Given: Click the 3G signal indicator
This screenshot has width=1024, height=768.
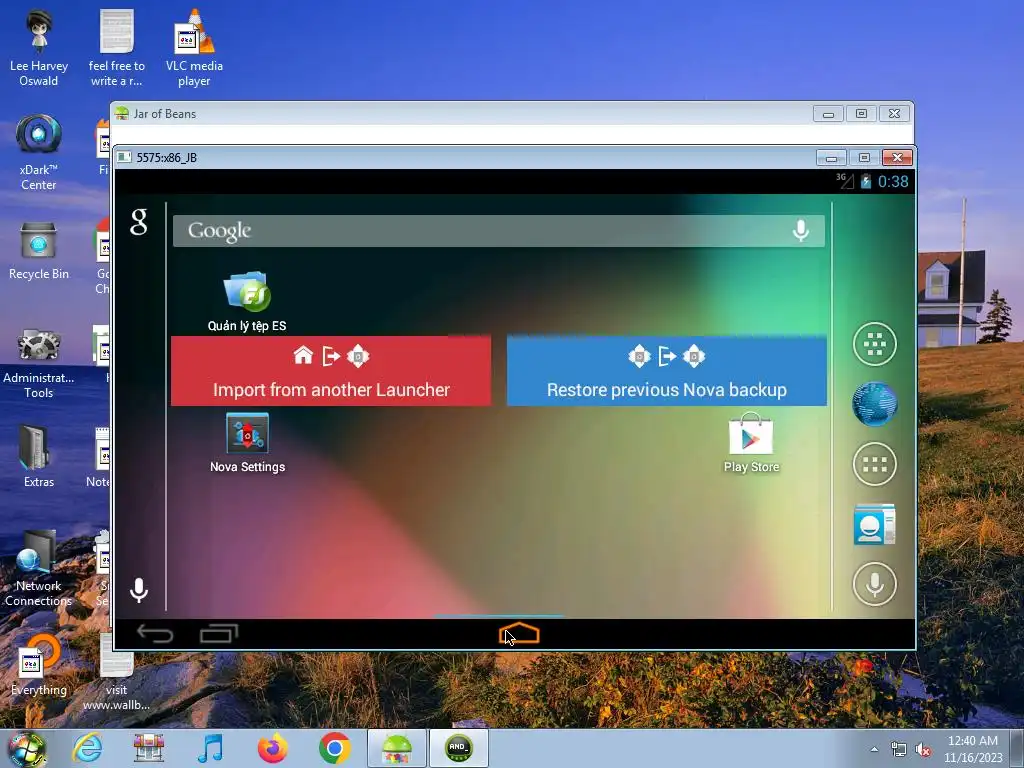Looking at the screenshot, I should click(x=845, y=181).
